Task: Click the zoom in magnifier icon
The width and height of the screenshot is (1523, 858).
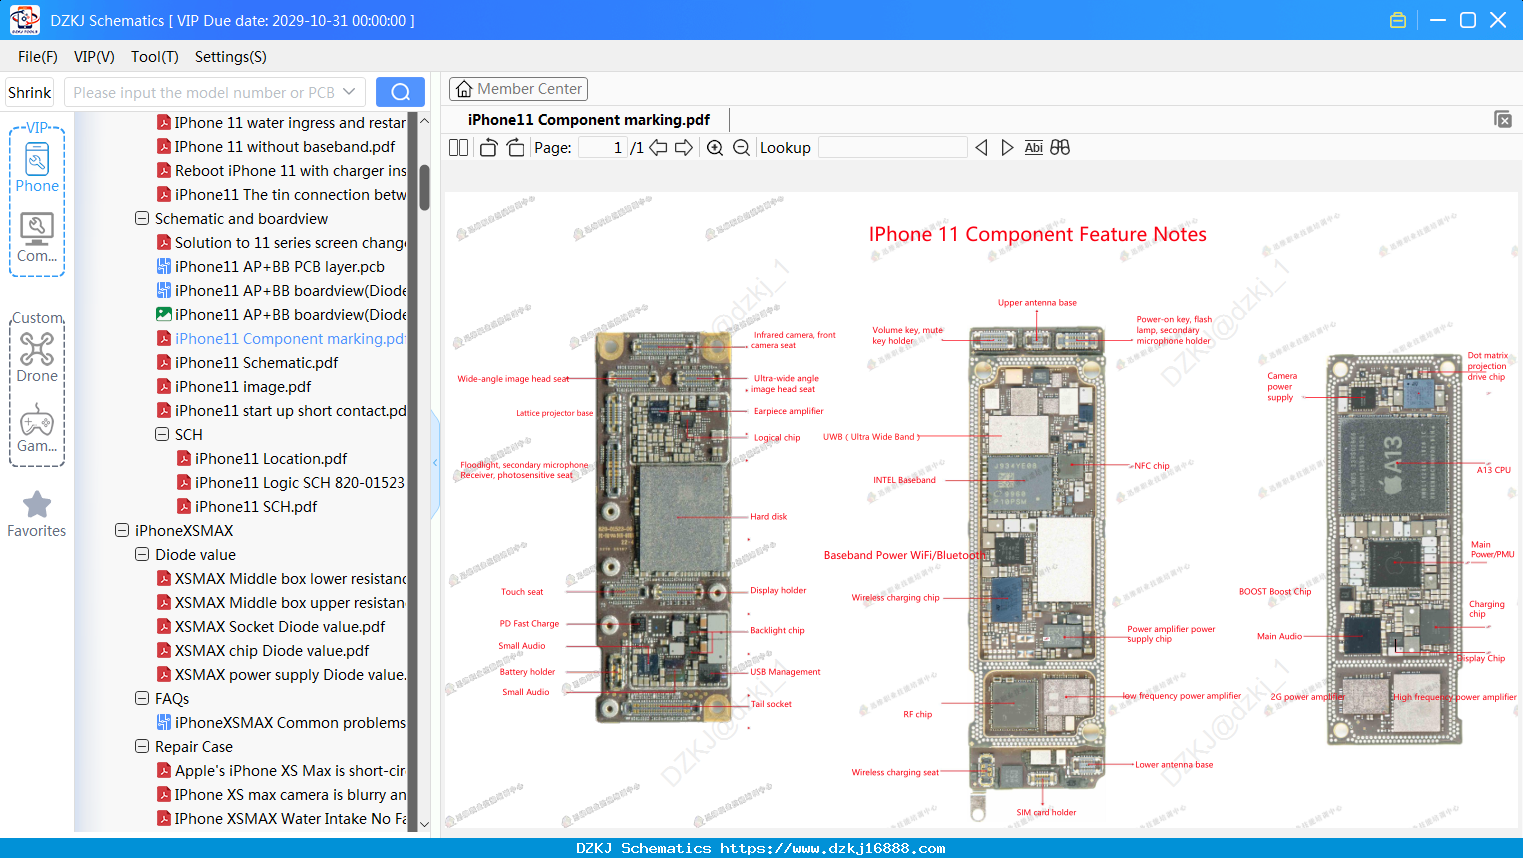Action: coord(715,148)
